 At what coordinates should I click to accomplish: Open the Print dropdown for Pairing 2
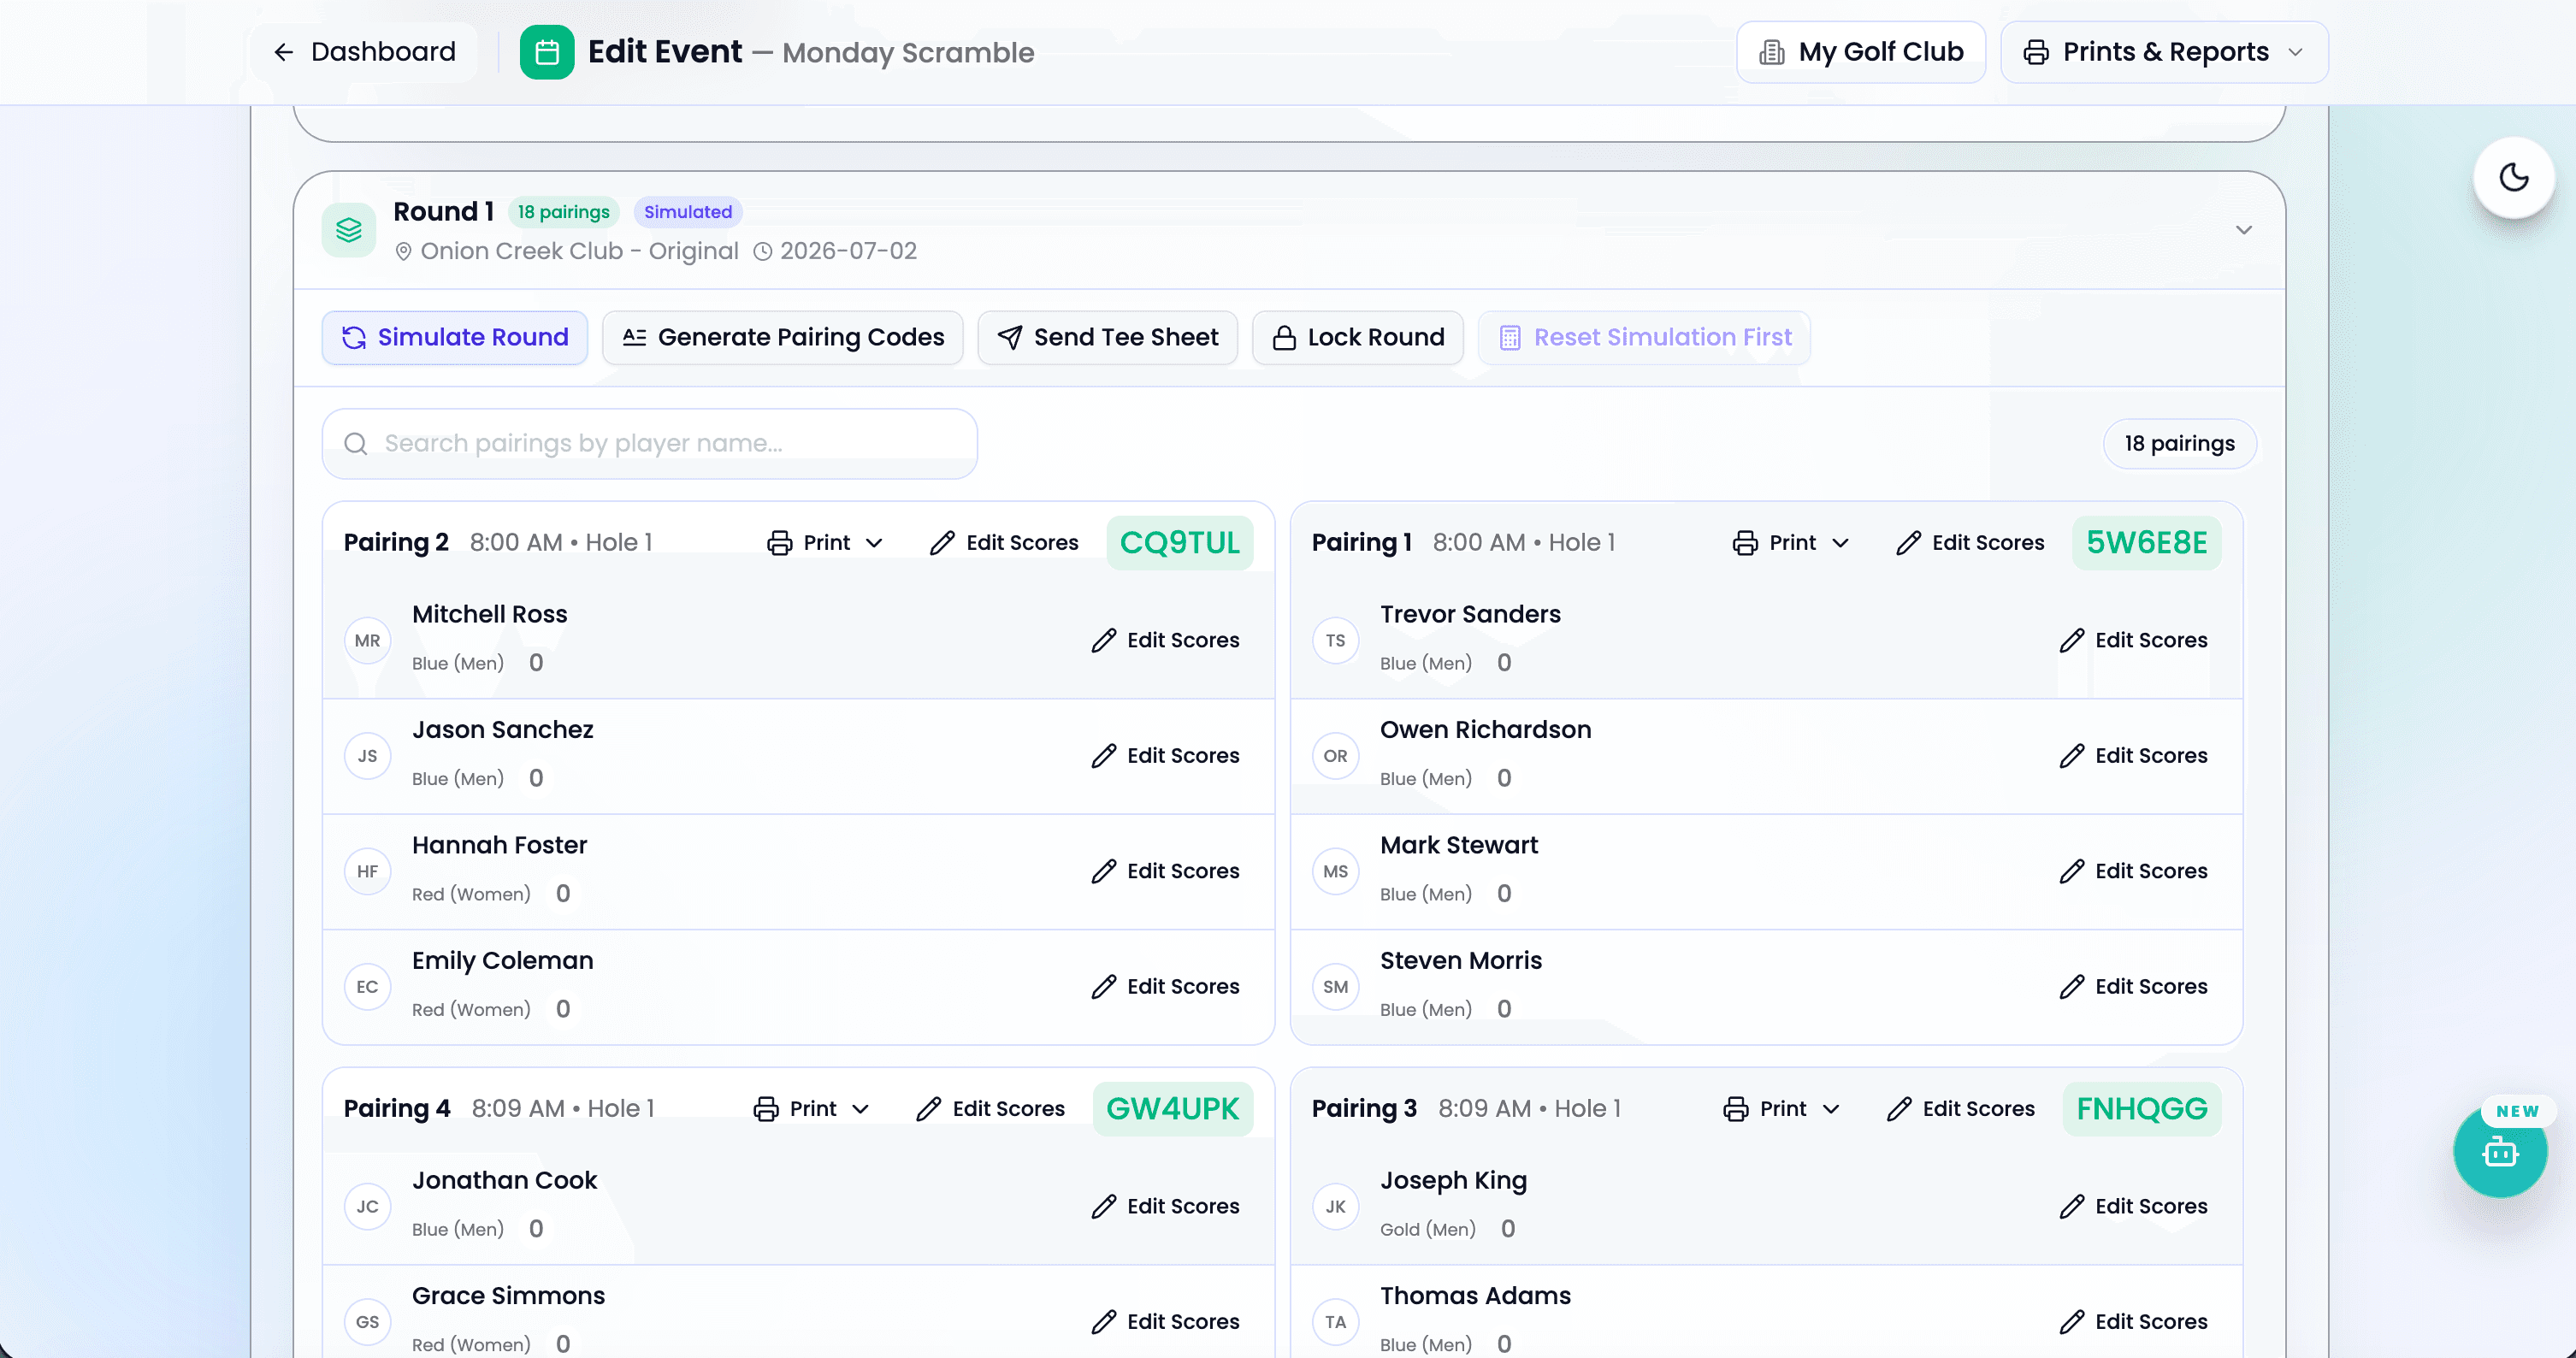click(826, 542)
